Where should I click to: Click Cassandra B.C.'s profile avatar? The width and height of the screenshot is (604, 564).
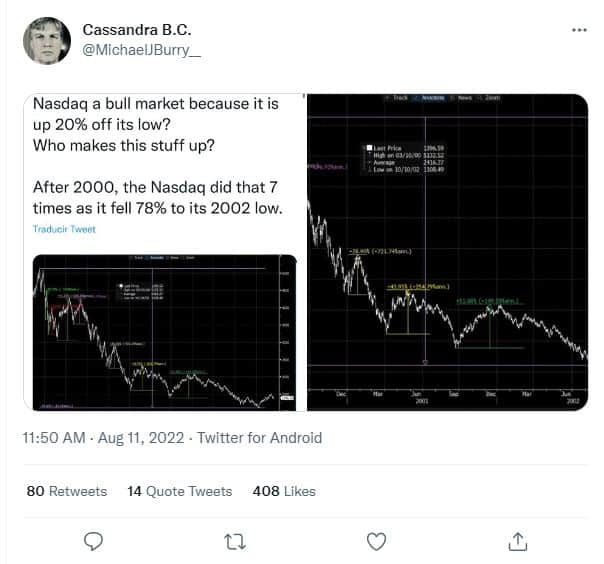[x=47, y=40]
